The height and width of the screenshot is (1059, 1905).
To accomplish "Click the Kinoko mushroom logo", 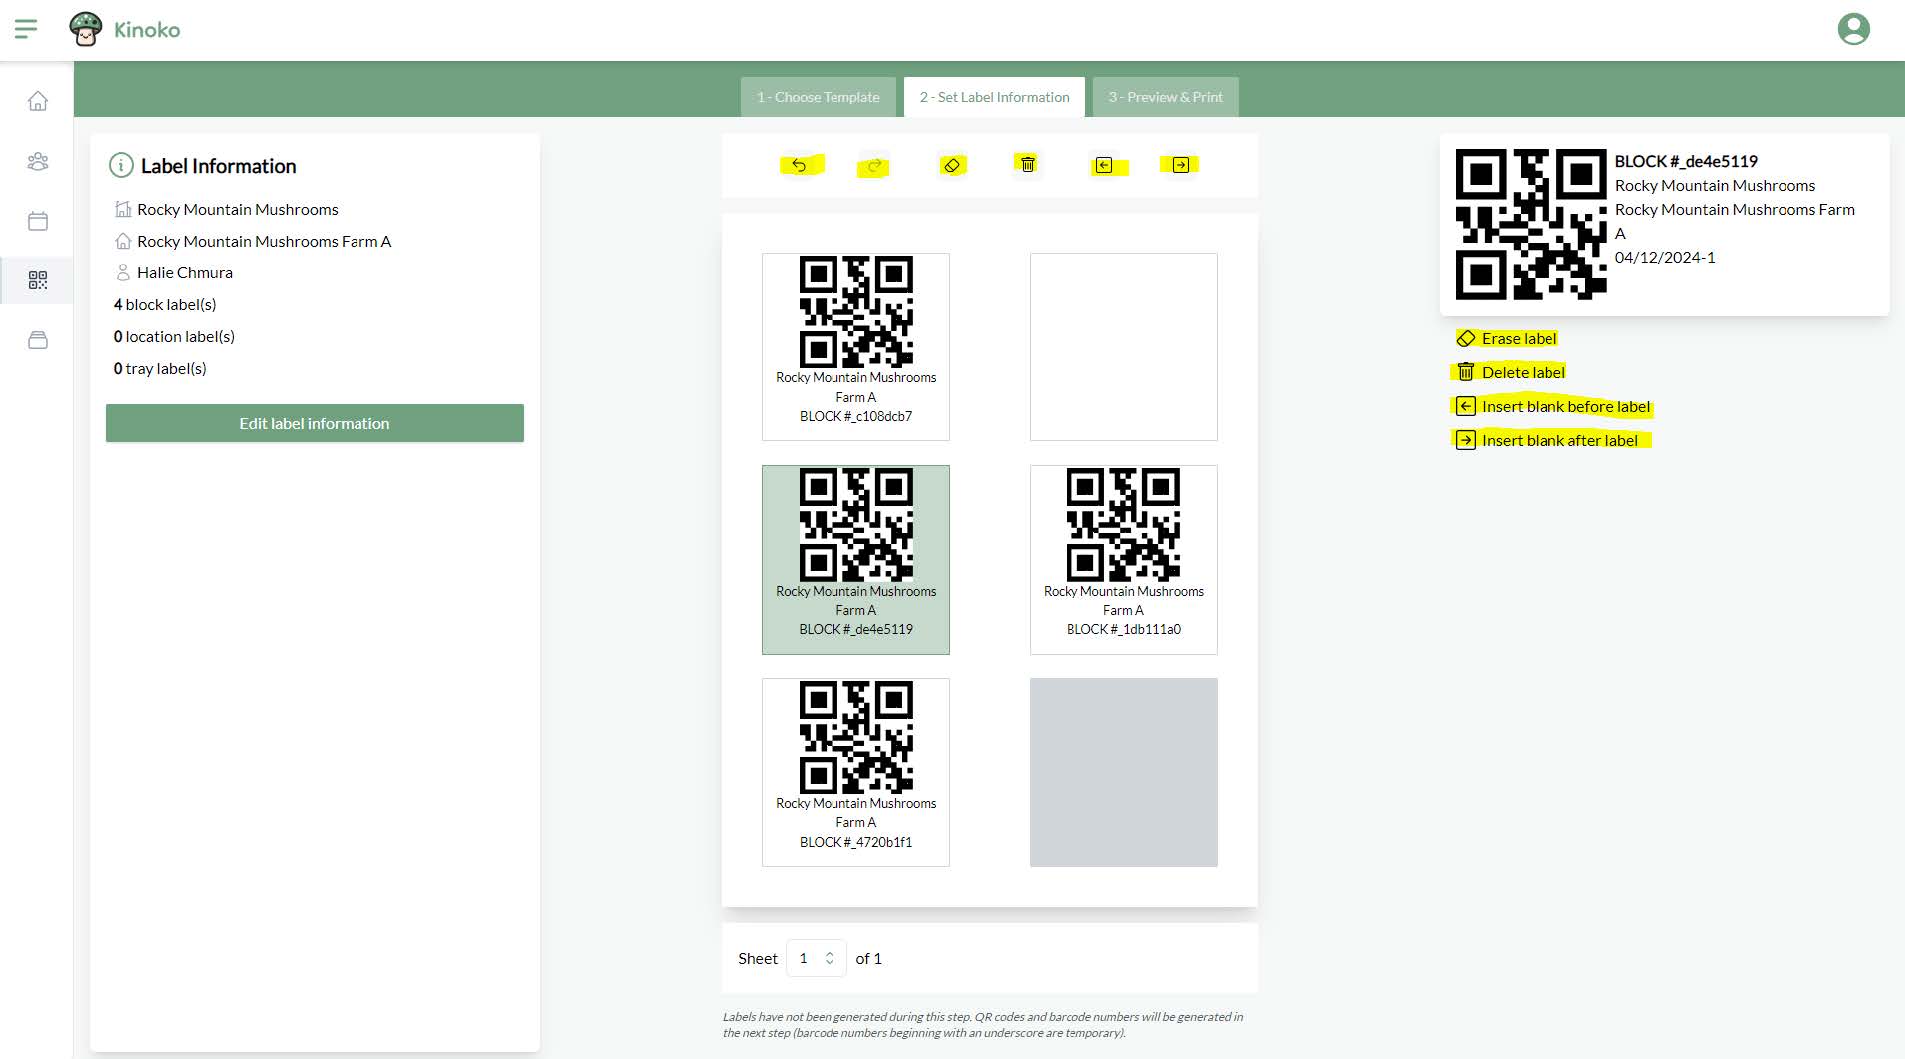I will [86, 28].
